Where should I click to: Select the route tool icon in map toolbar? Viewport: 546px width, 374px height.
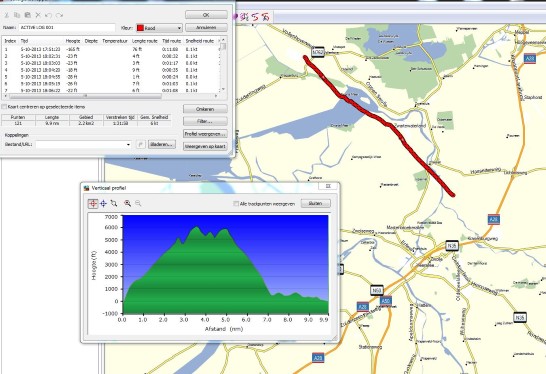pos(255,17)
